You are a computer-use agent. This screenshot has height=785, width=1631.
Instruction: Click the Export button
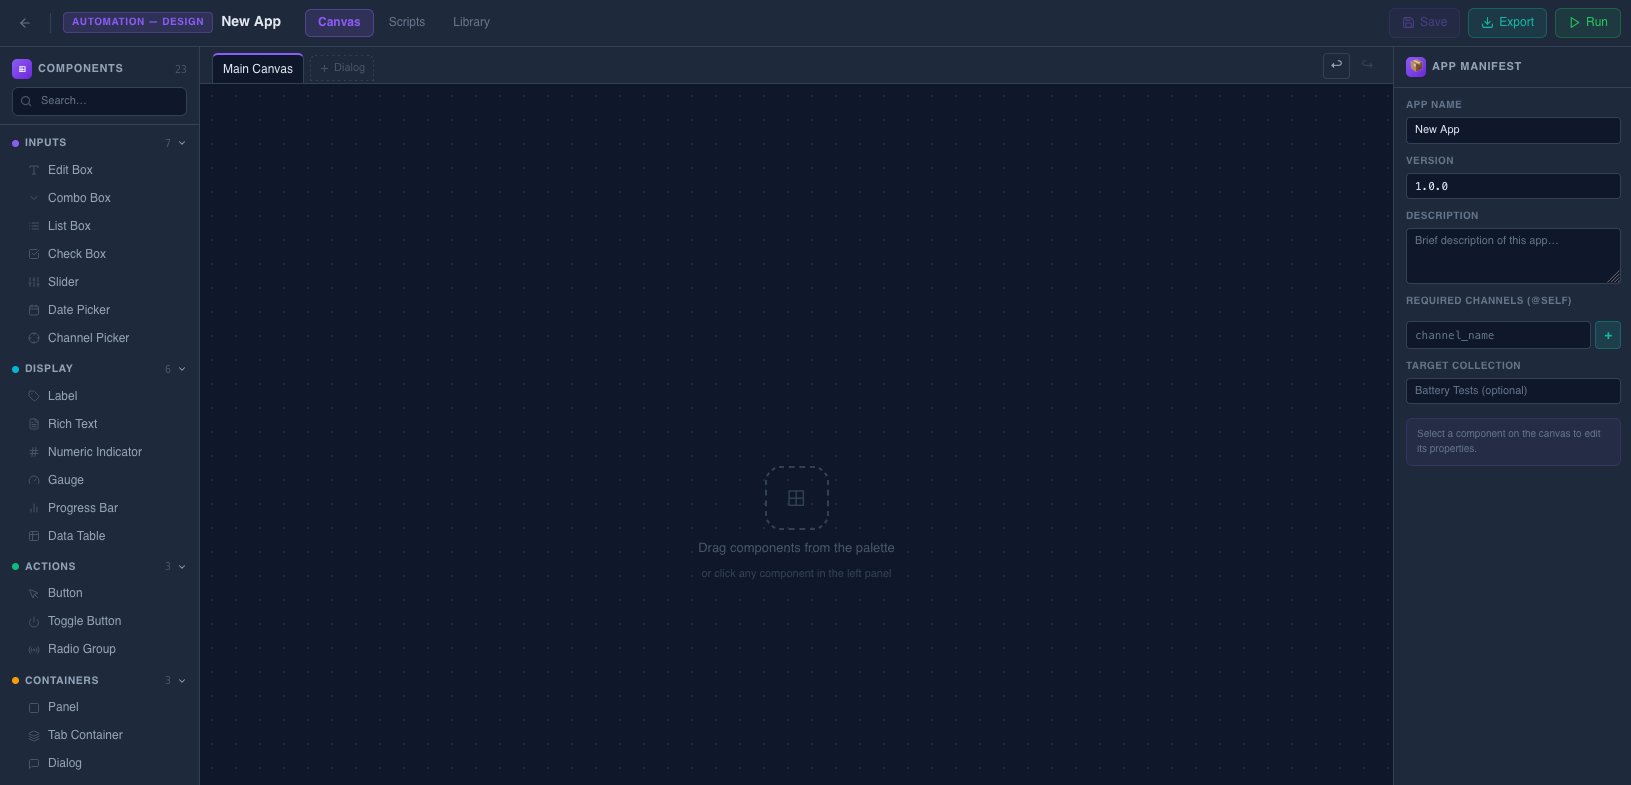point(1507,22)
